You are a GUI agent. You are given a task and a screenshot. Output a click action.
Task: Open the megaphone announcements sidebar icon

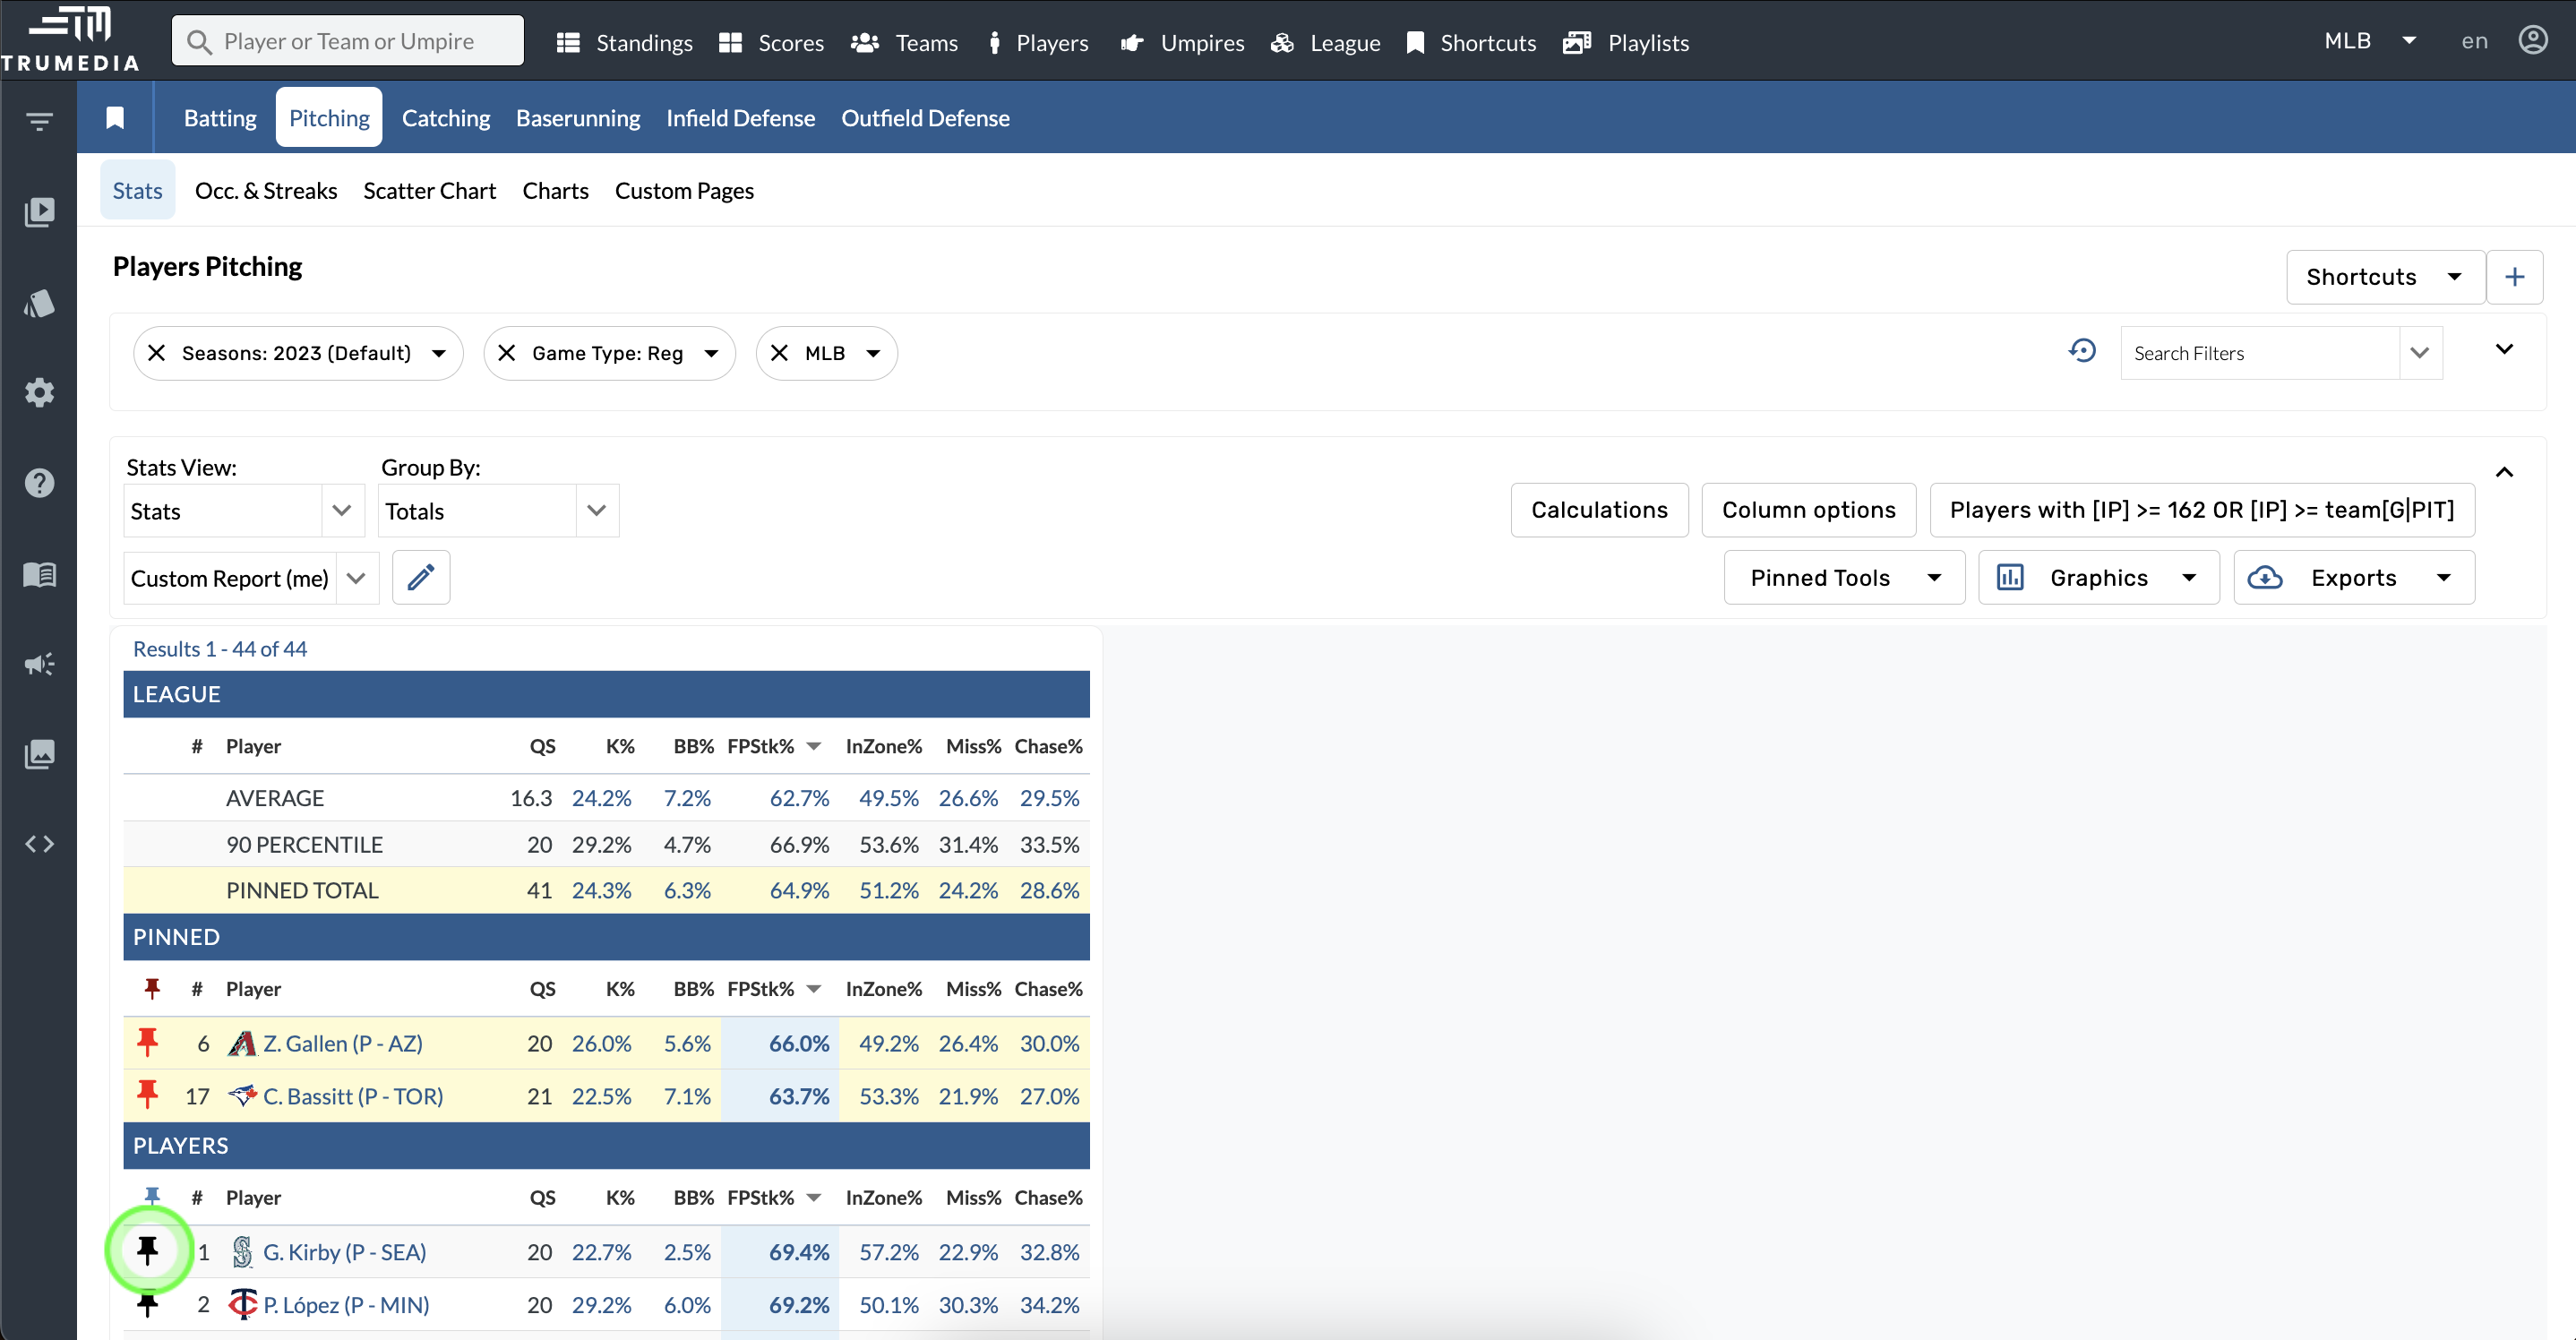coord(39,664)
